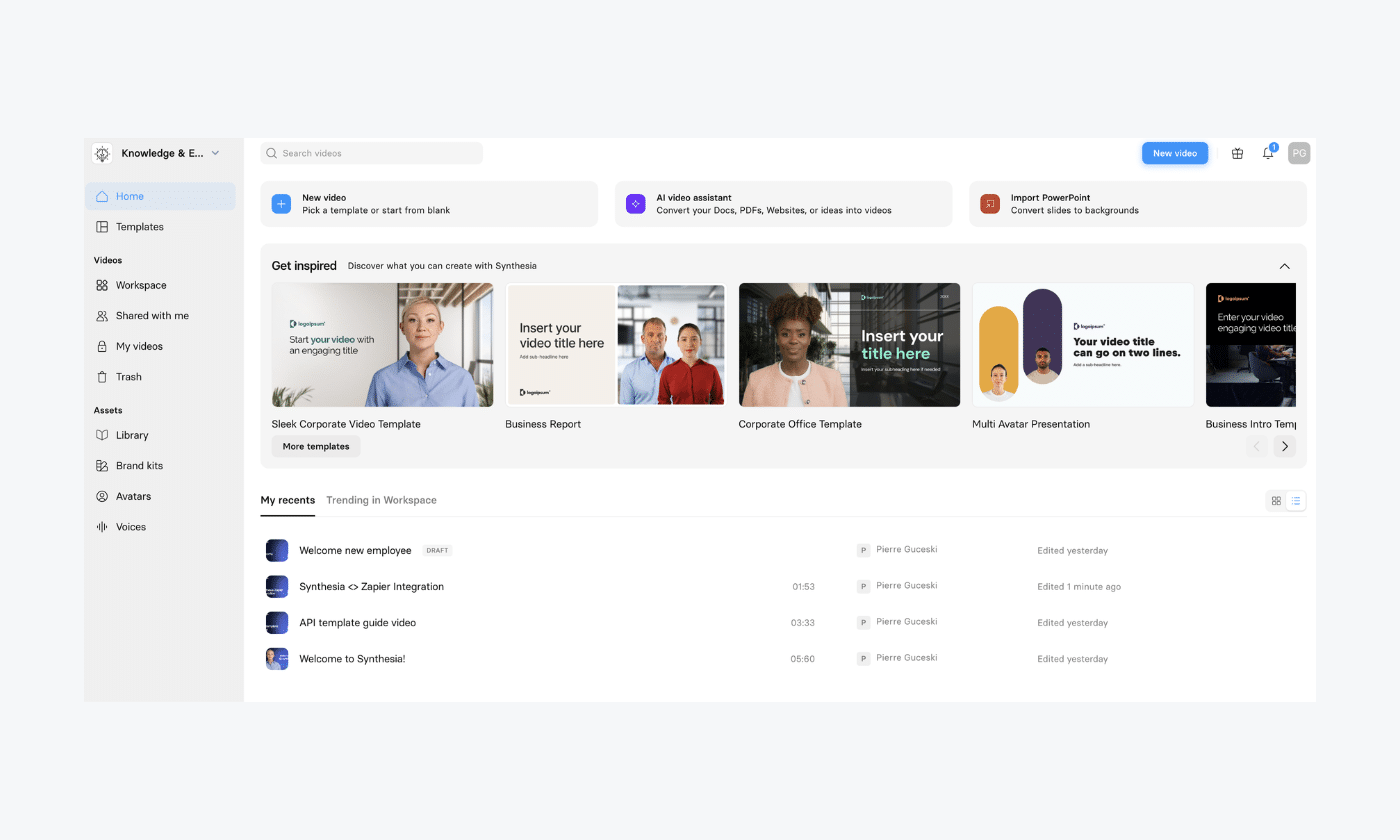Click the blue New video button
This screenshot has height=840, width=1400.
(1175, 153)
